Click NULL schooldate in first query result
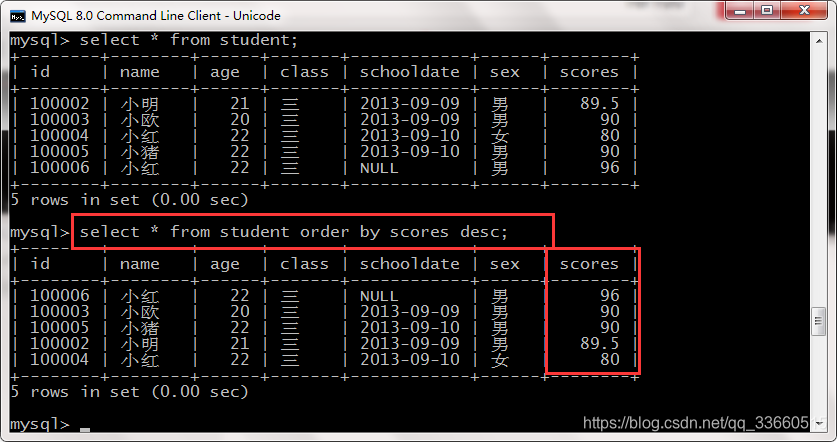 pos(379,168)
